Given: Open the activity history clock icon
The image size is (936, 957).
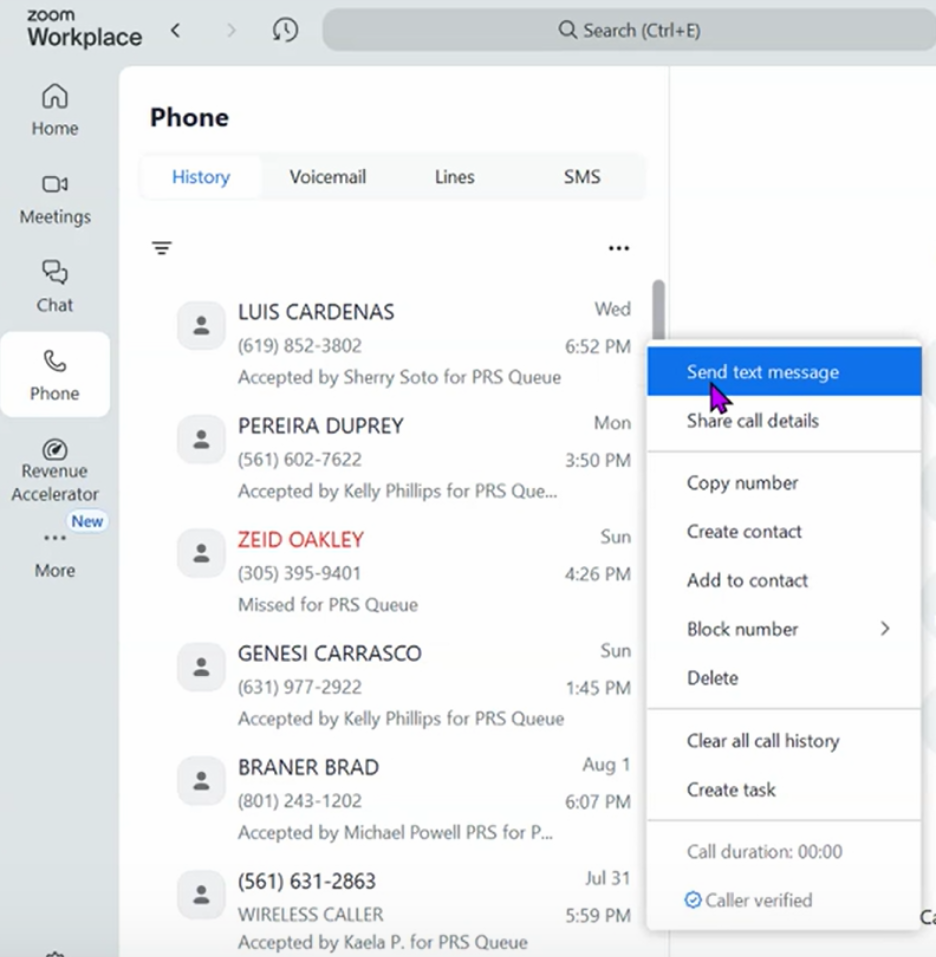Looking at the screenshot, I should 285,30.
